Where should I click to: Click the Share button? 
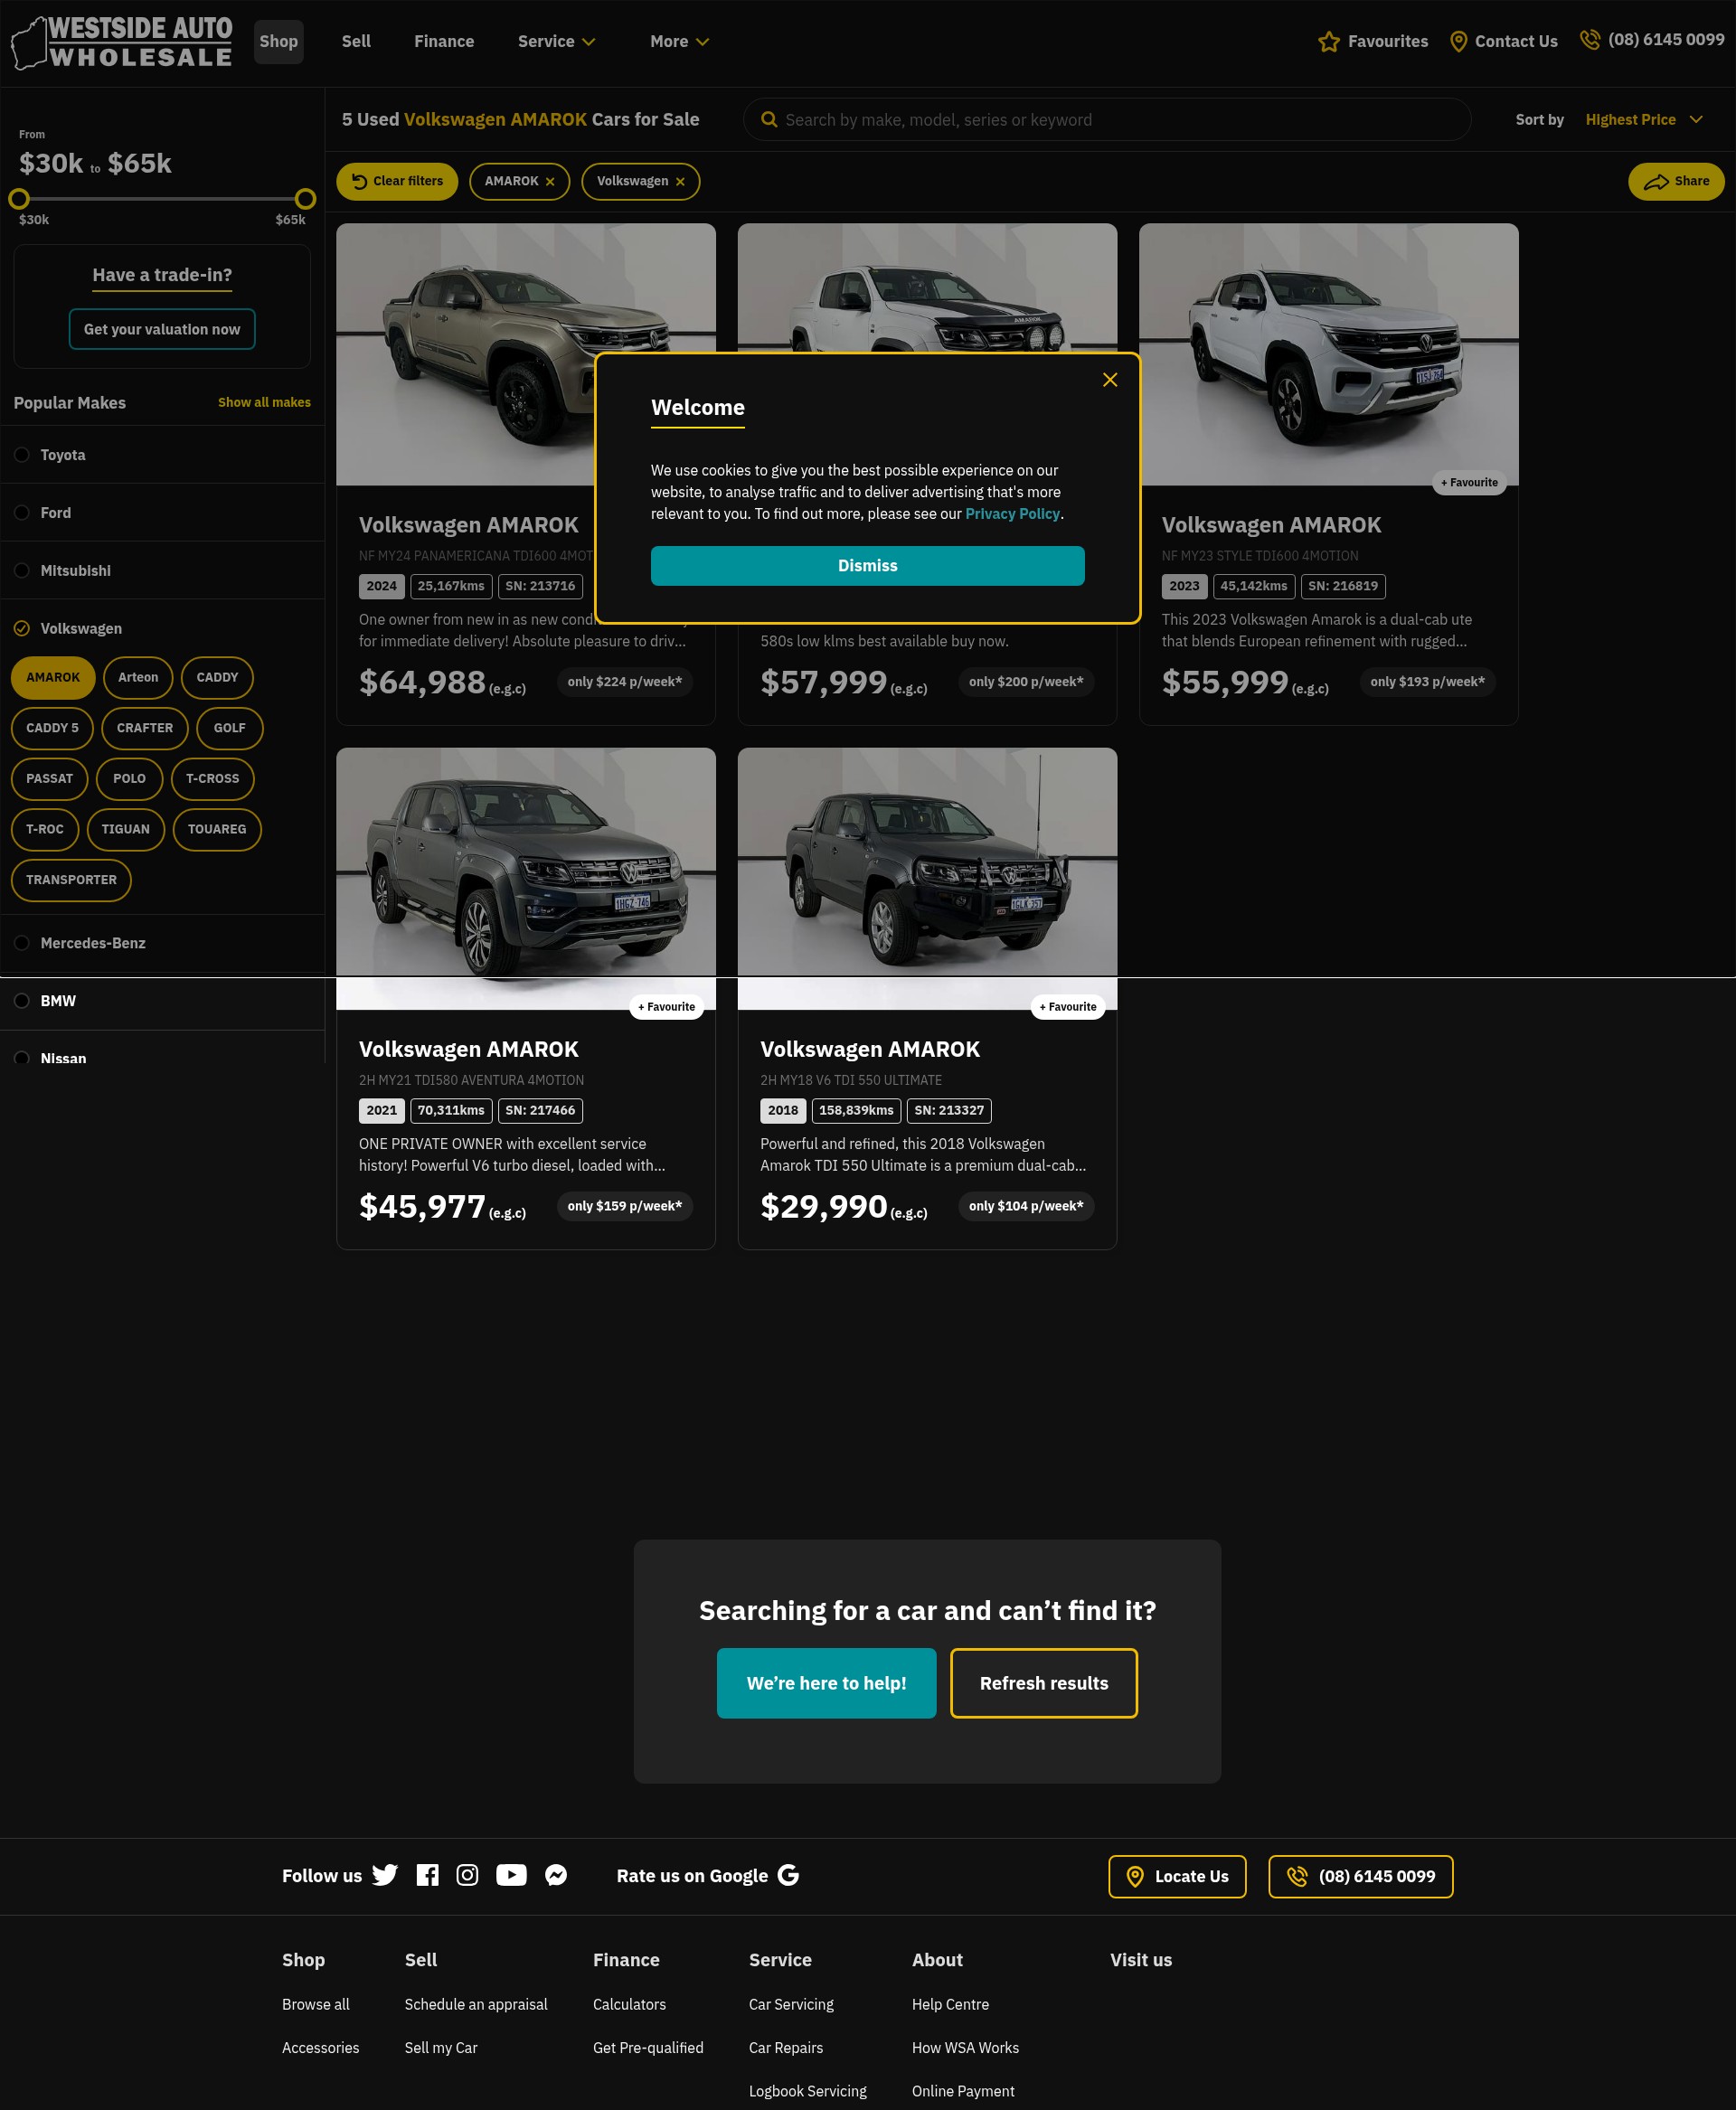click(x=1676, y=182)
